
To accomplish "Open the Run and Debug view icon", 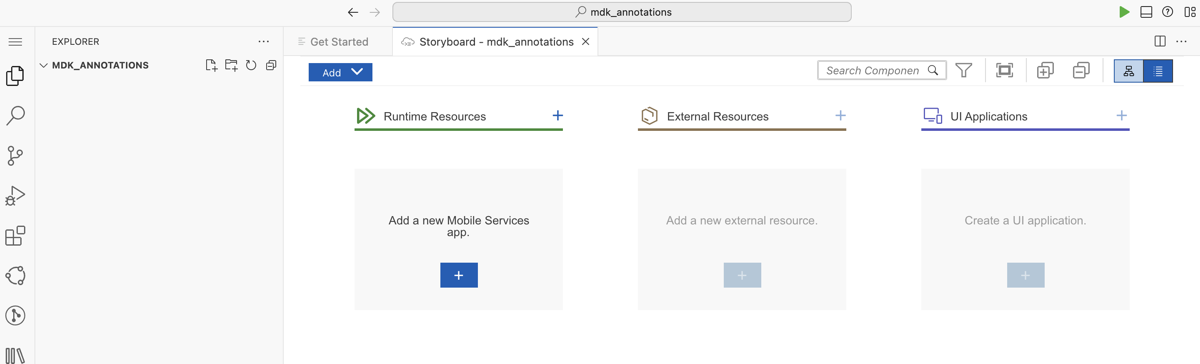I will 15,195.
